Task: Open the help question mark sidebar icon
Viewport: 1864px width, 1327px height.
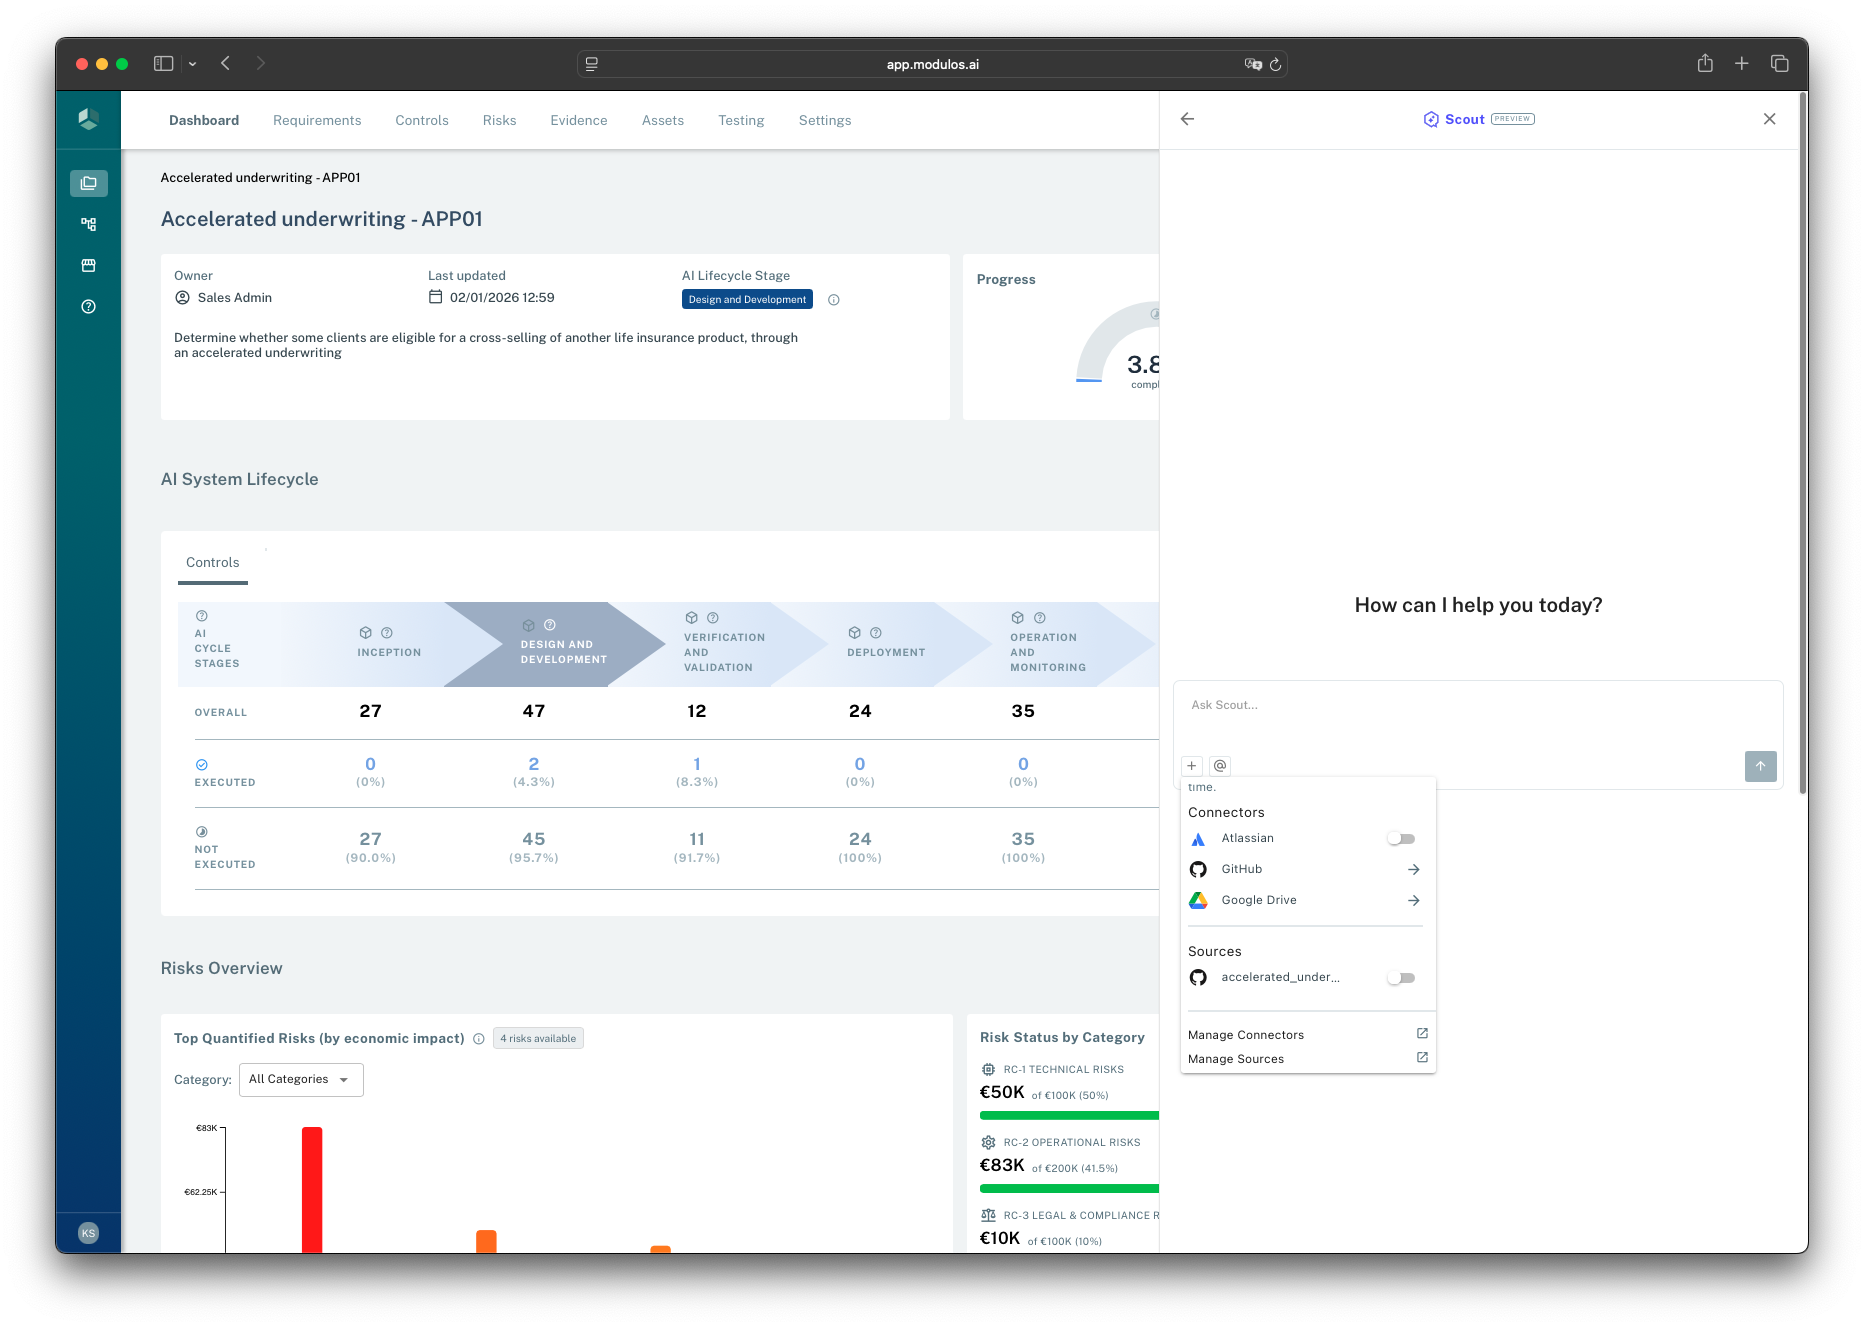Action: [x=88, y=307]
